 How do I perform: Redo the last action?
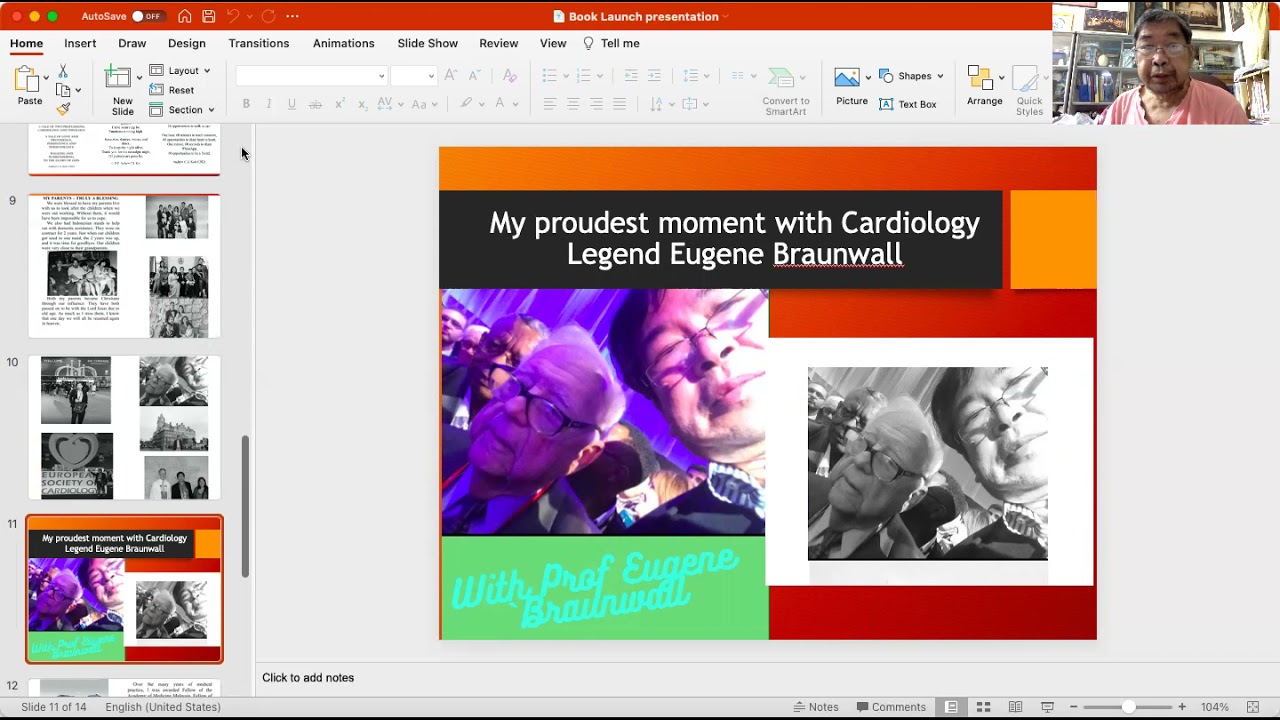click(268, 16)
